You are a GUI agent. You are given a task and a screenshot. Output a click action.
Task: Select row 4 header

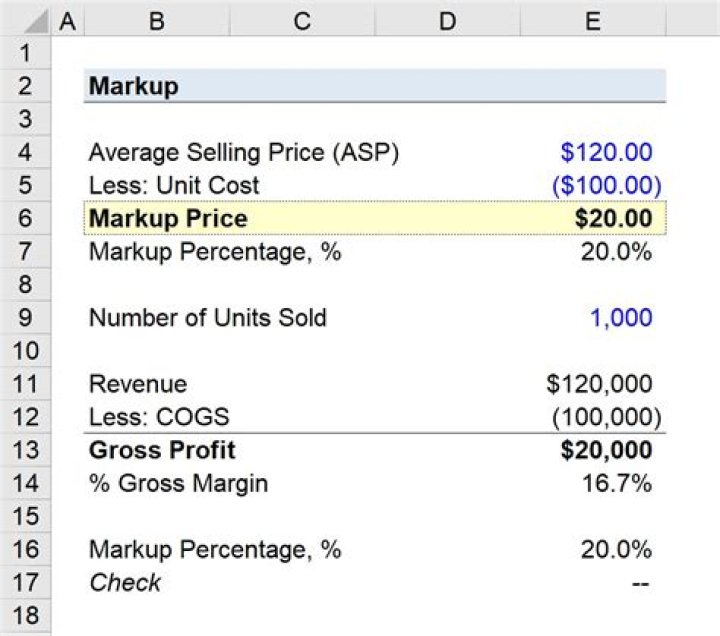[25, 152]
